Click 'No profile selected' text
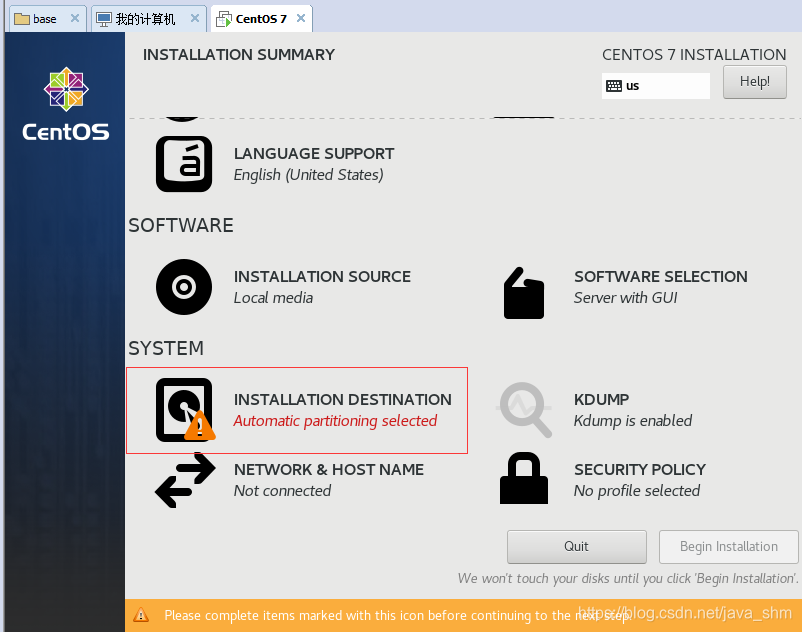802x632 pixels. [637, 491]
